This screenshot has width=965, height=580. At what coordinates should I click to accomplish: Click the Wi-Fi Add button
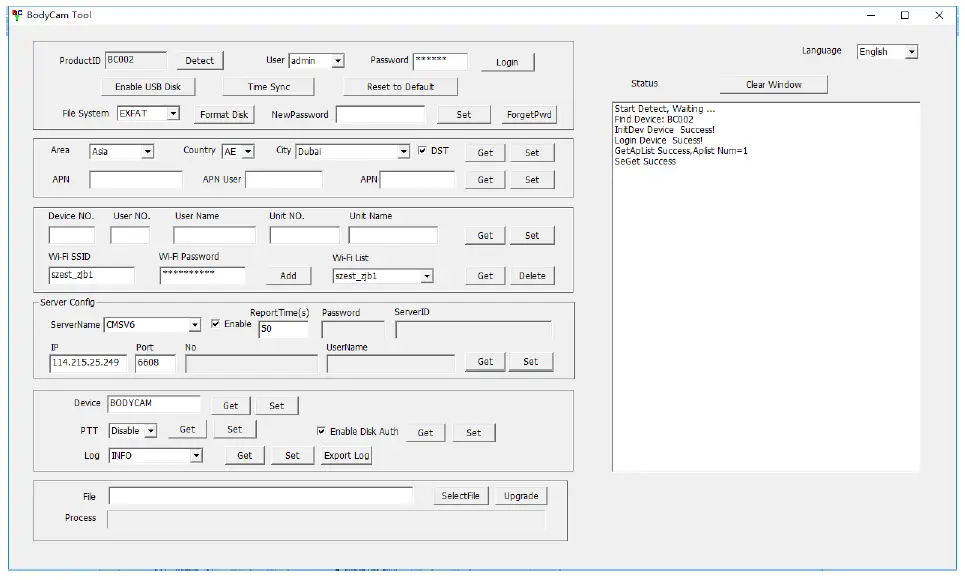pyautogui.click(x=288, y=276)
